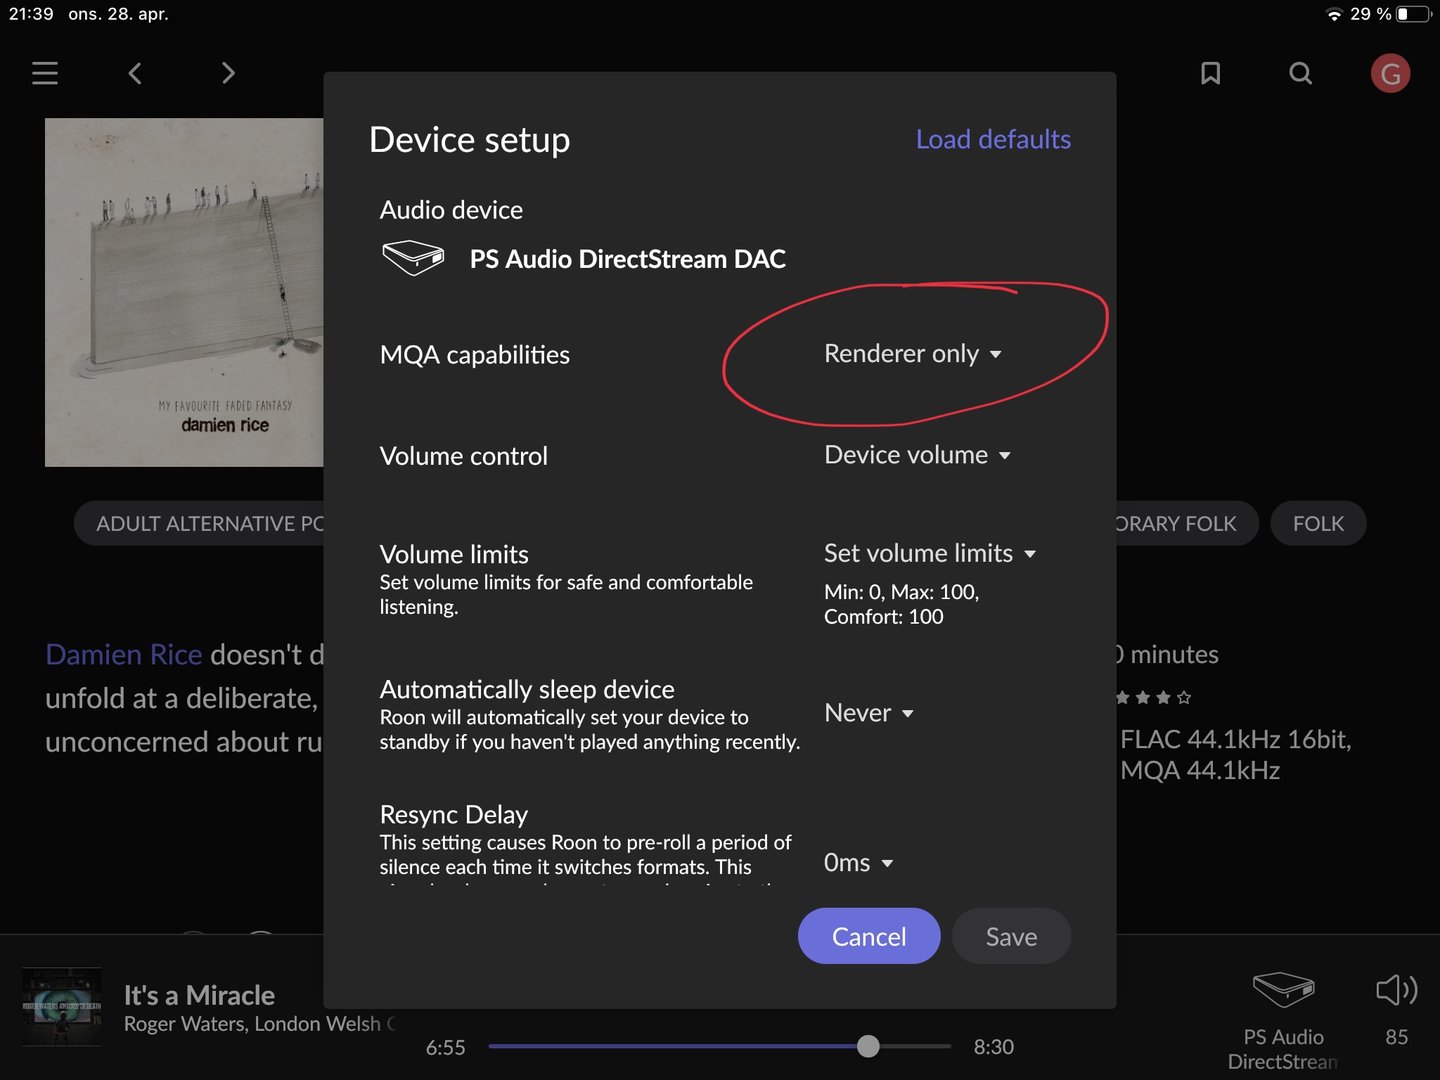Click the Wi-Fi status icon

[x=1334, y=14]
